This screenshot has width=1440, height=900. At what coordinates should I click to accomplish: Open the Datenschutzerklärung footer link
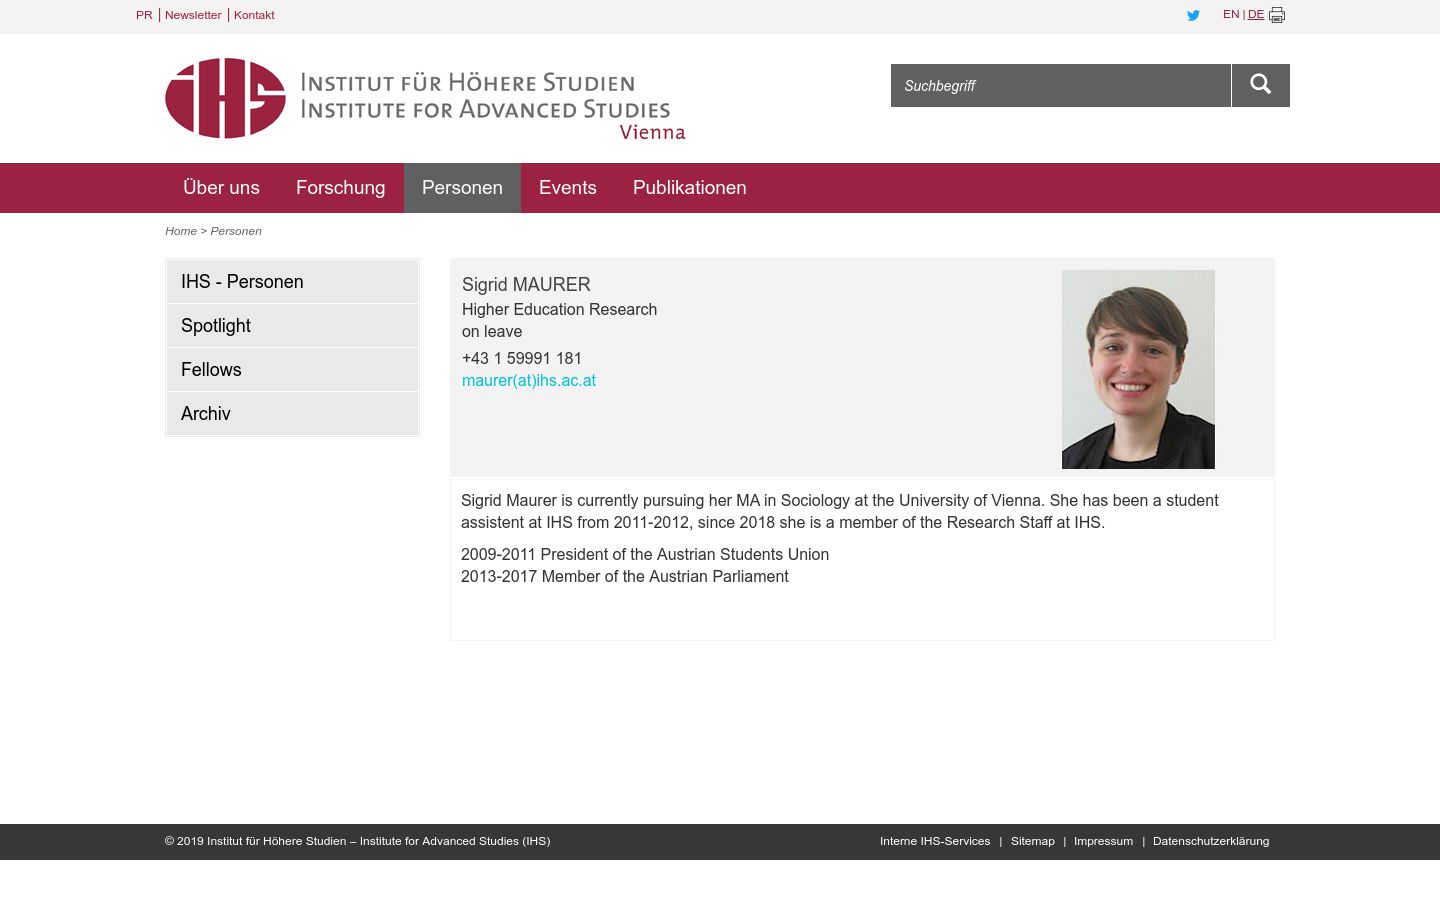pyautogui.click(x=1211, y=841)
